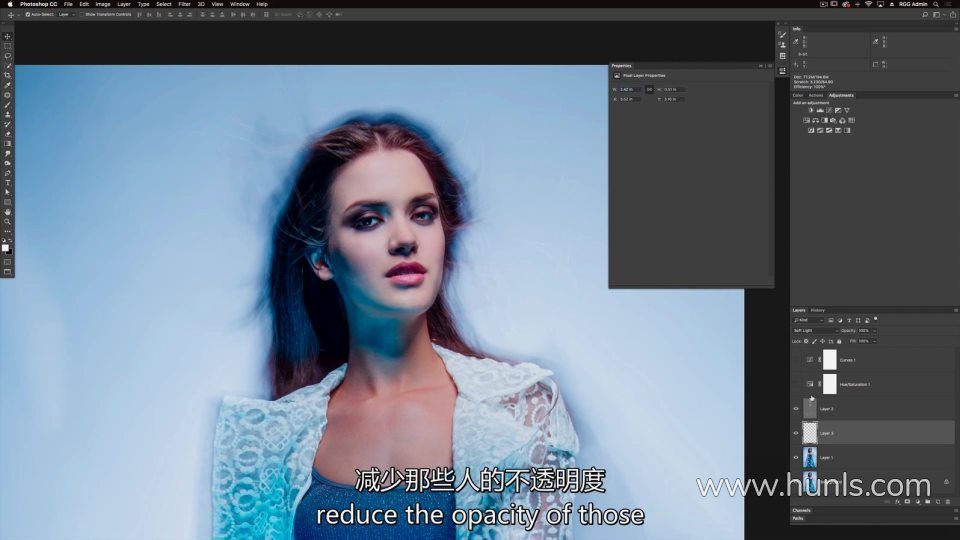960x540 pixels.
Task: Open the Image menu
Action: (102, 4)
